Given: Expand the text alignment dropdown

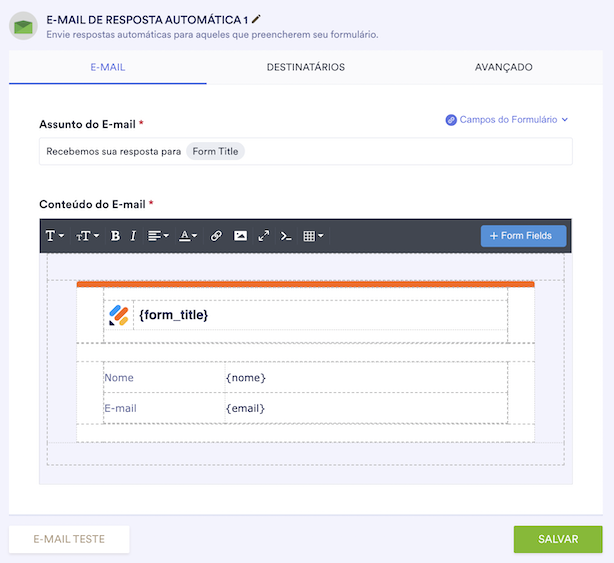Looking at the screenshot, I should tap(158, 236).
